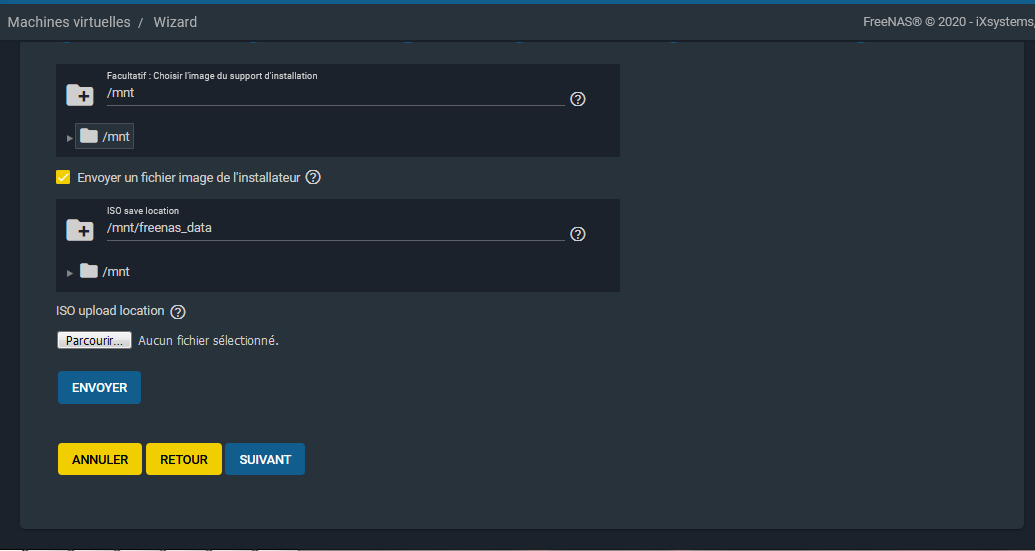The height and width of the screenshot is (551, 1035).
Task: Select /mnt folder under ISO save location
Action: 105,271
